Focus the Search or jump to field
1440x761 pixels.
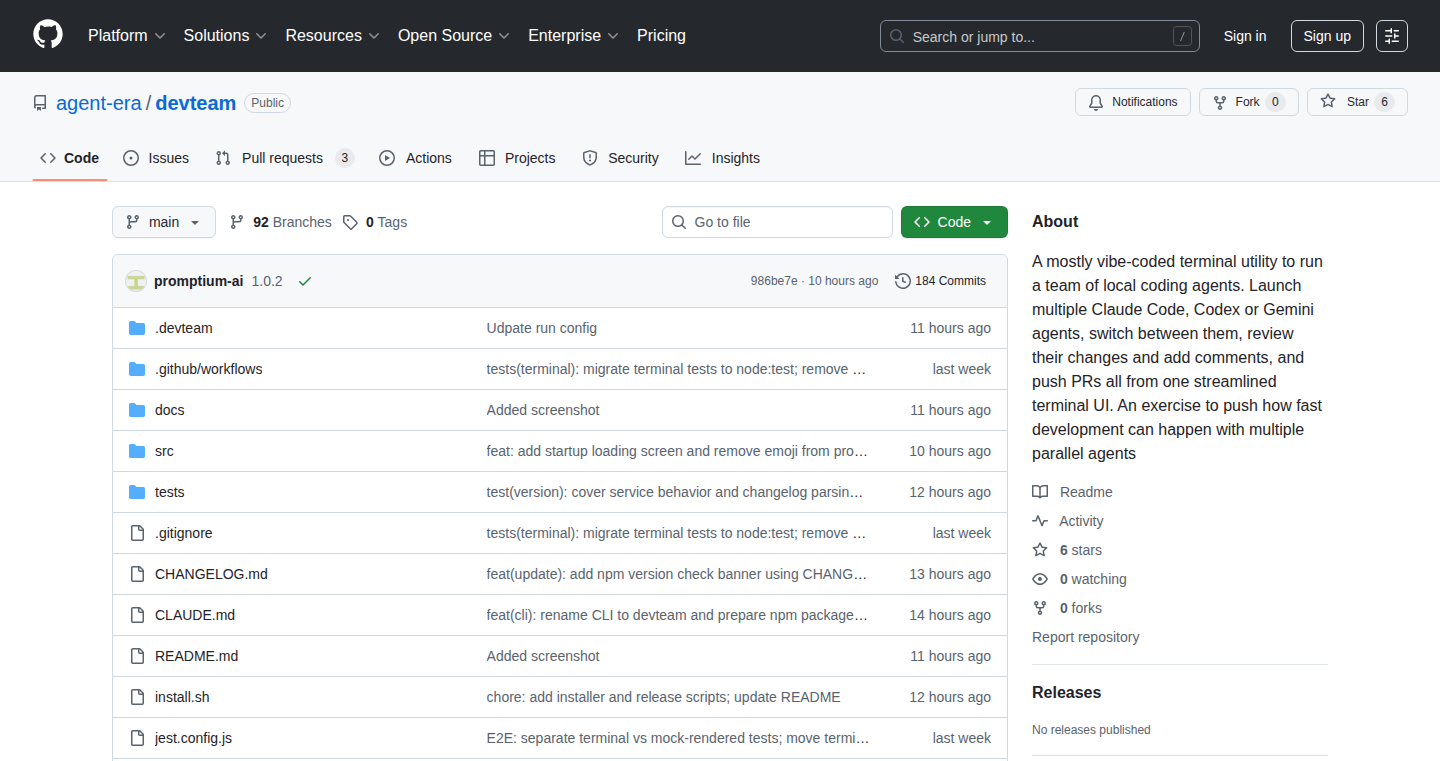[1040, 36]
